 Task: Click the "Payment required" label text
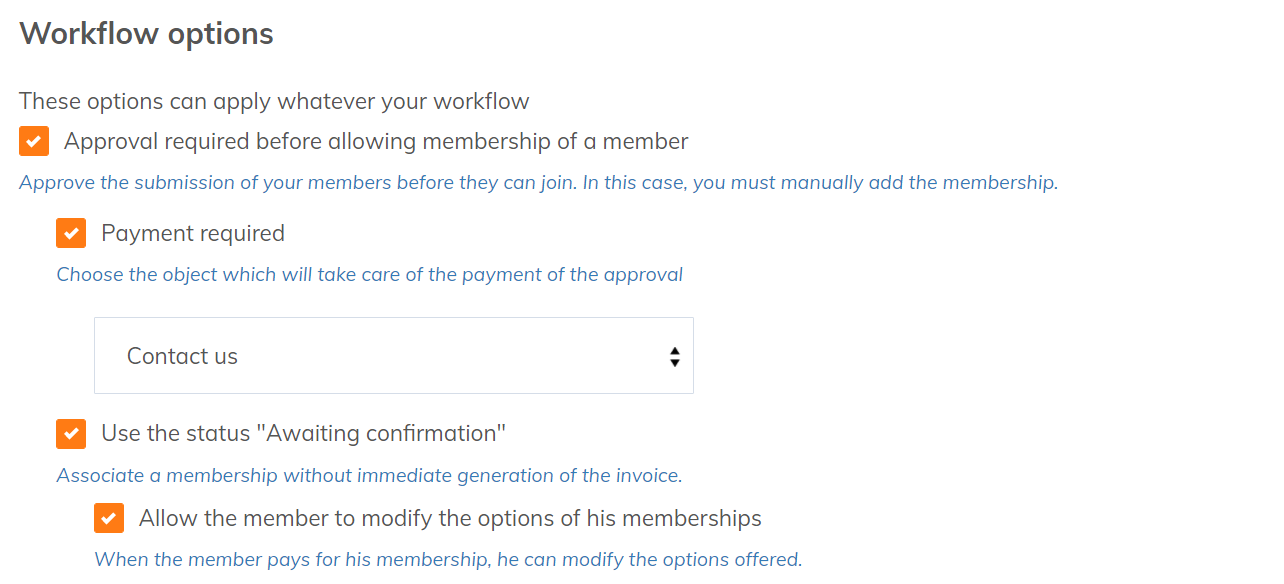(193, 233)
